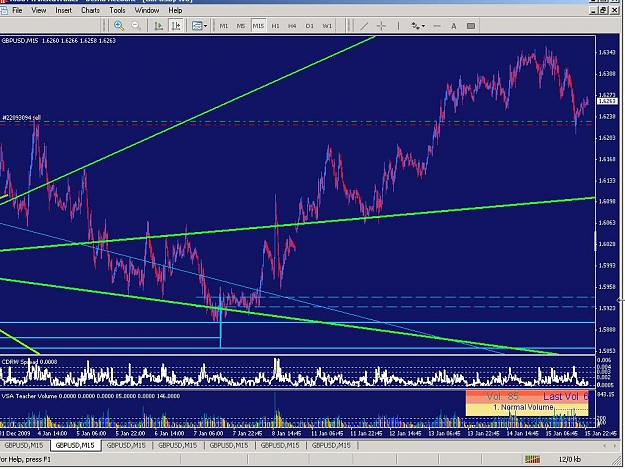The image size is (625, 469).
Task: Select the M15 timeframe button
Action: click(x=258, y=26)
